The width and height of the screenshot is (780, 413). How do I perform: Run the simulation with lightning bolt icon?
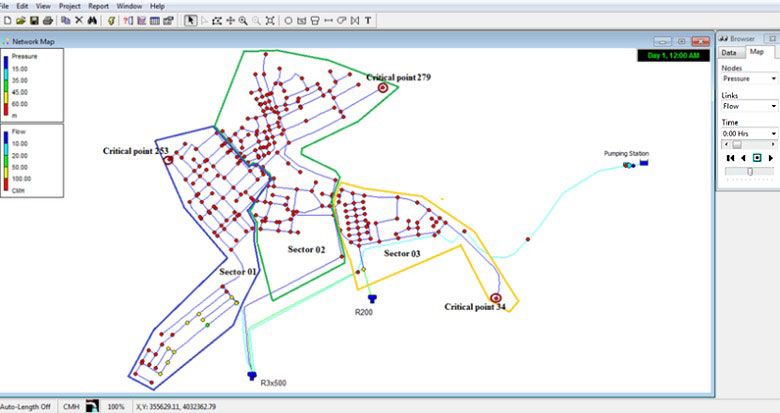pos(111,20)
